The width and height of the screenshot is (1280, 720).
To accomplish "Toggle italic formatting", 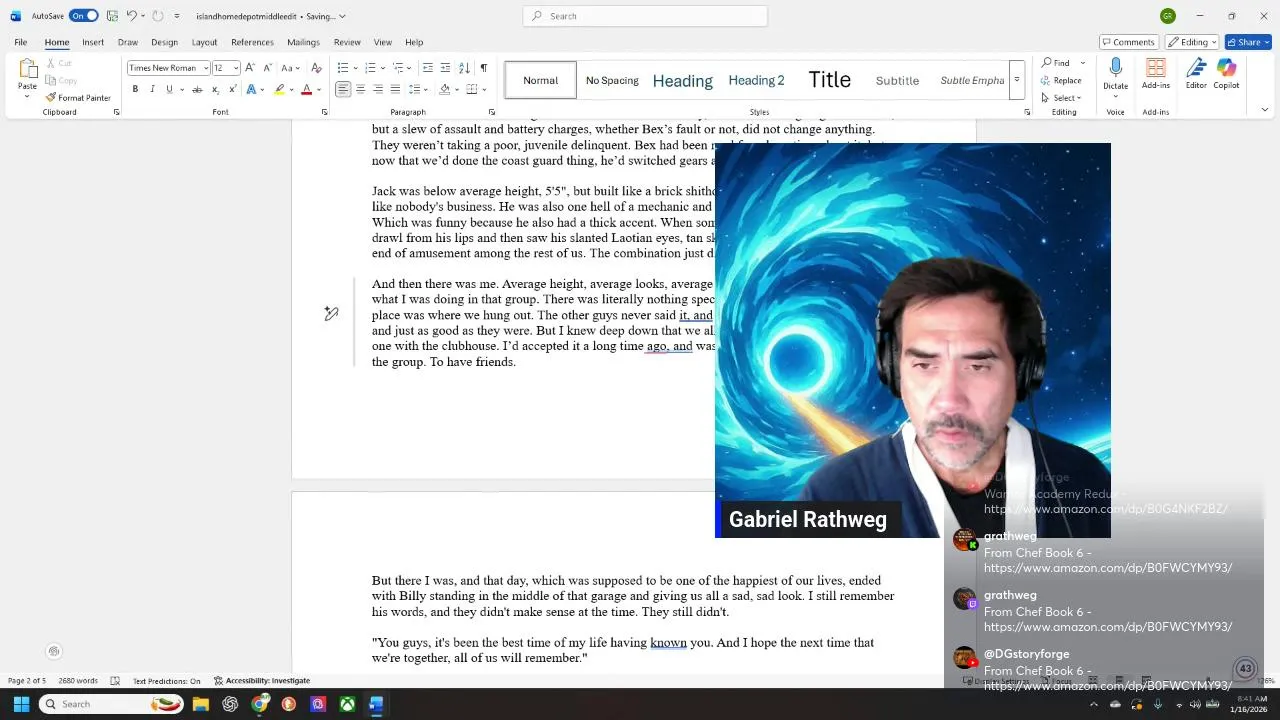I will (x=152, y=89).
